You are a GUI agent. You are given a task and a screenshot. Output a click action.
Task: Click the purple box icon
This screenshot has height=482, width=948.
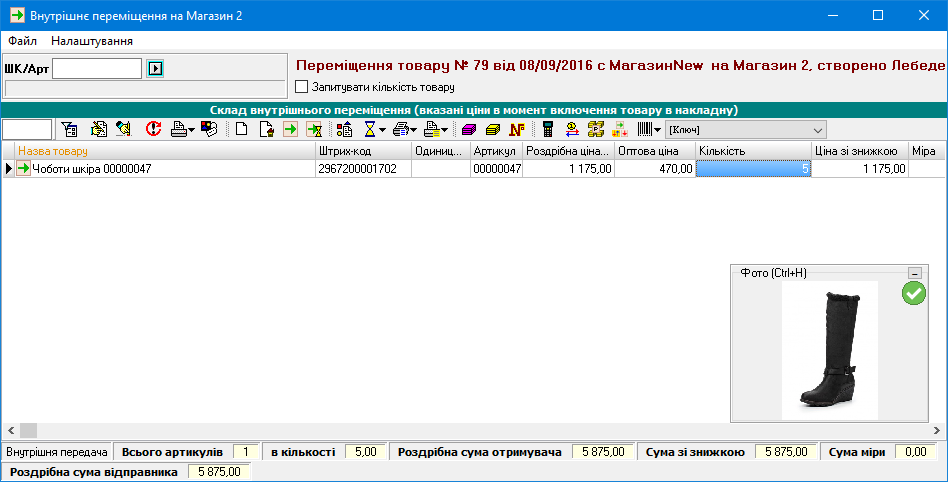tap(468, 129)
